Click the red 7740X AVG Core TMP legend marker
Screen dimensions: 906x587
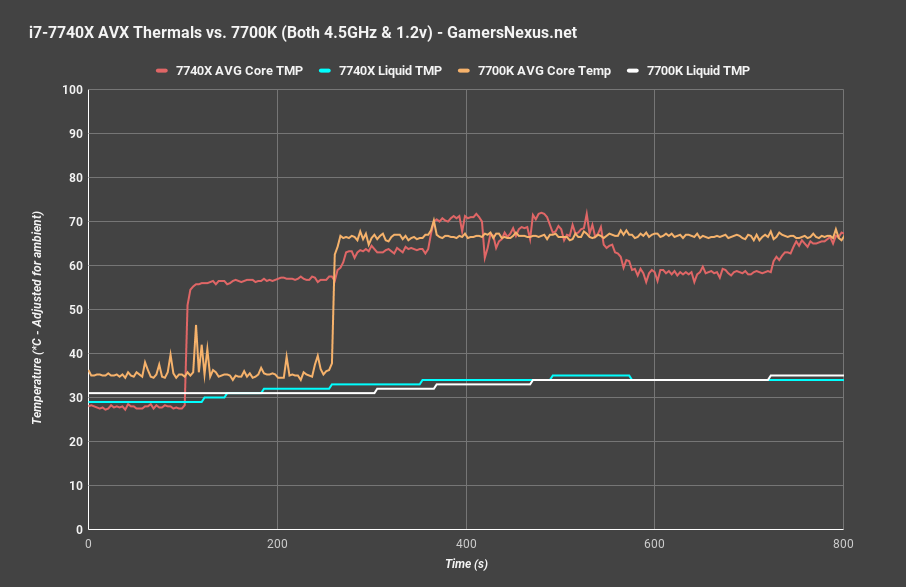163,71
